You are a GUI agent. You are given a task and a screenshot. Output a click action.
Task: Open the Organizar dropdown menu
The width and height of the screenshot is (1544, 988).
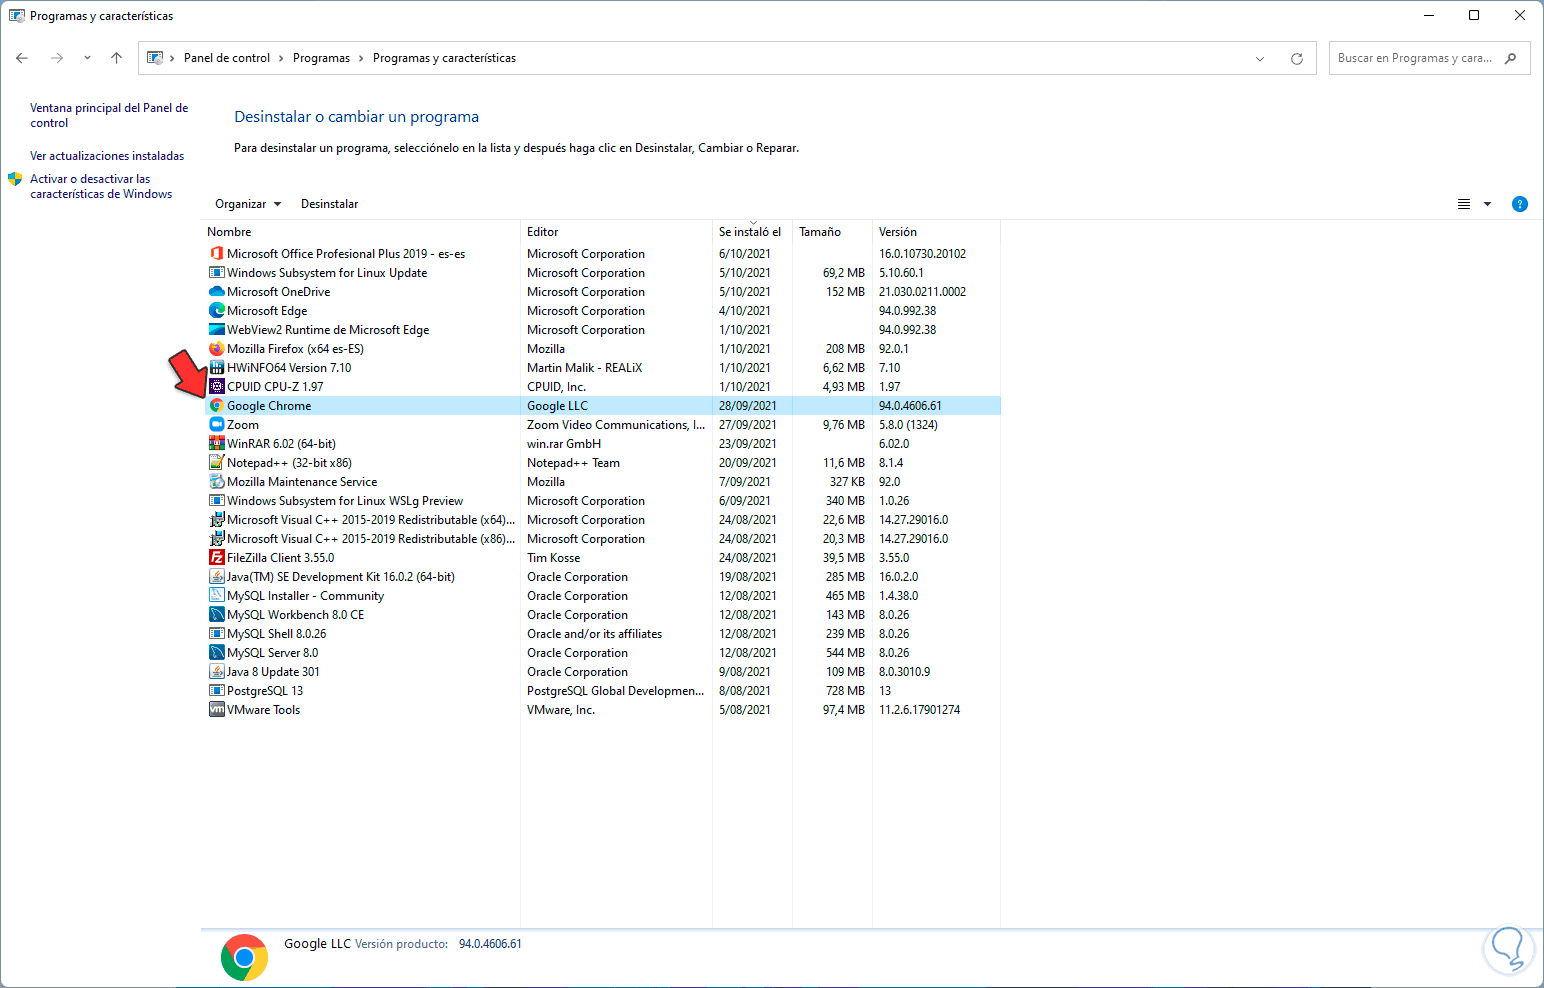[x=248, y=204]
